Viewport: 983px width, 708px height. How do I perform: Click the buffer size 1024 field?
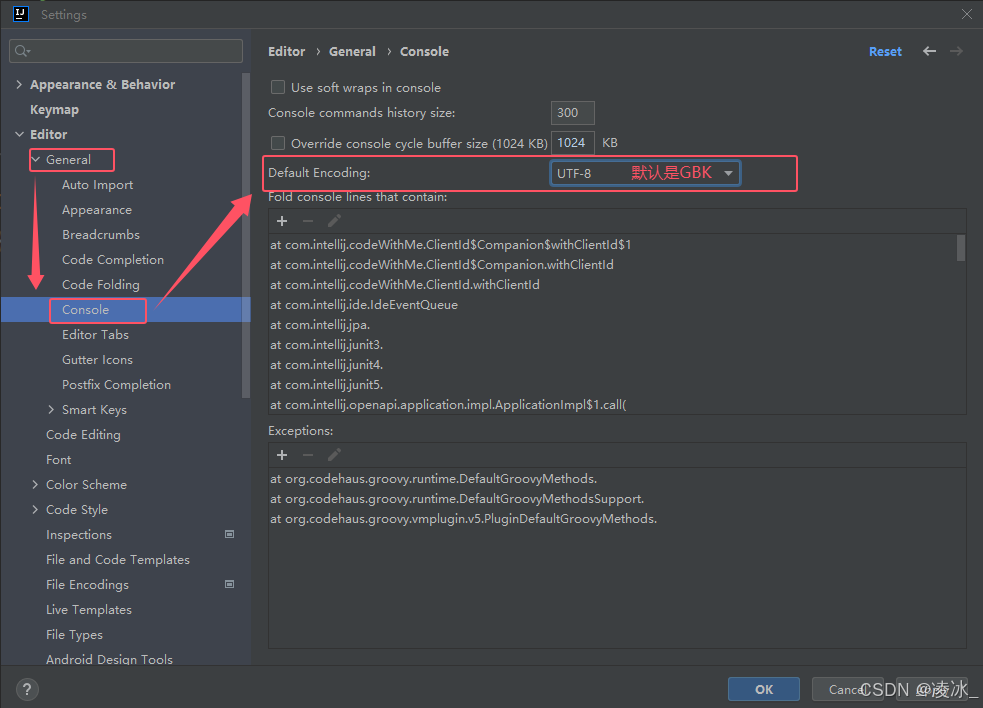click(572, 143)
